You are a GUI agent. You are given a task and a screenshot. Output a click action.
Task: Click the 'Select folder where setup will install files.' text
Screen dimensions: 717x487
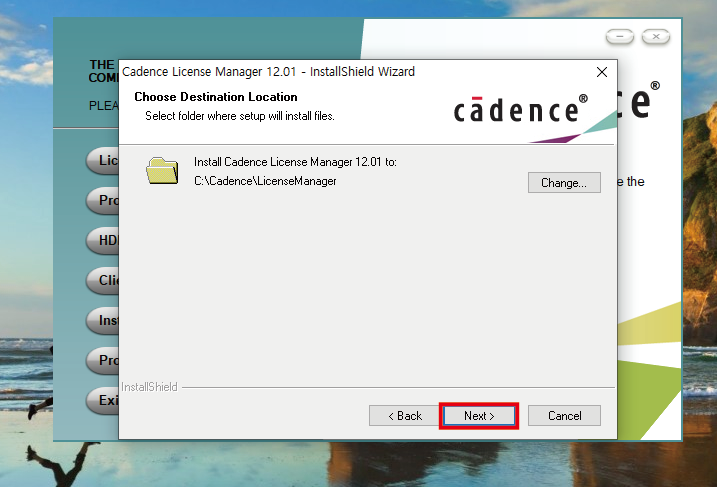point(240,116)
